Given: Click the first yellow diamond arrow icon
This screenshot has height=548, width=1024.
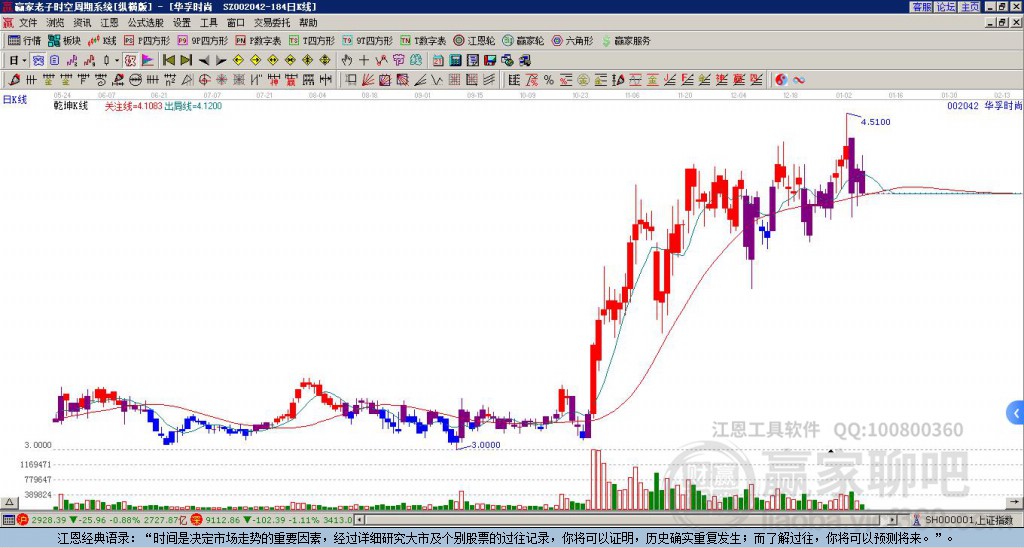Looking at the screenshot, I should 238,61.
